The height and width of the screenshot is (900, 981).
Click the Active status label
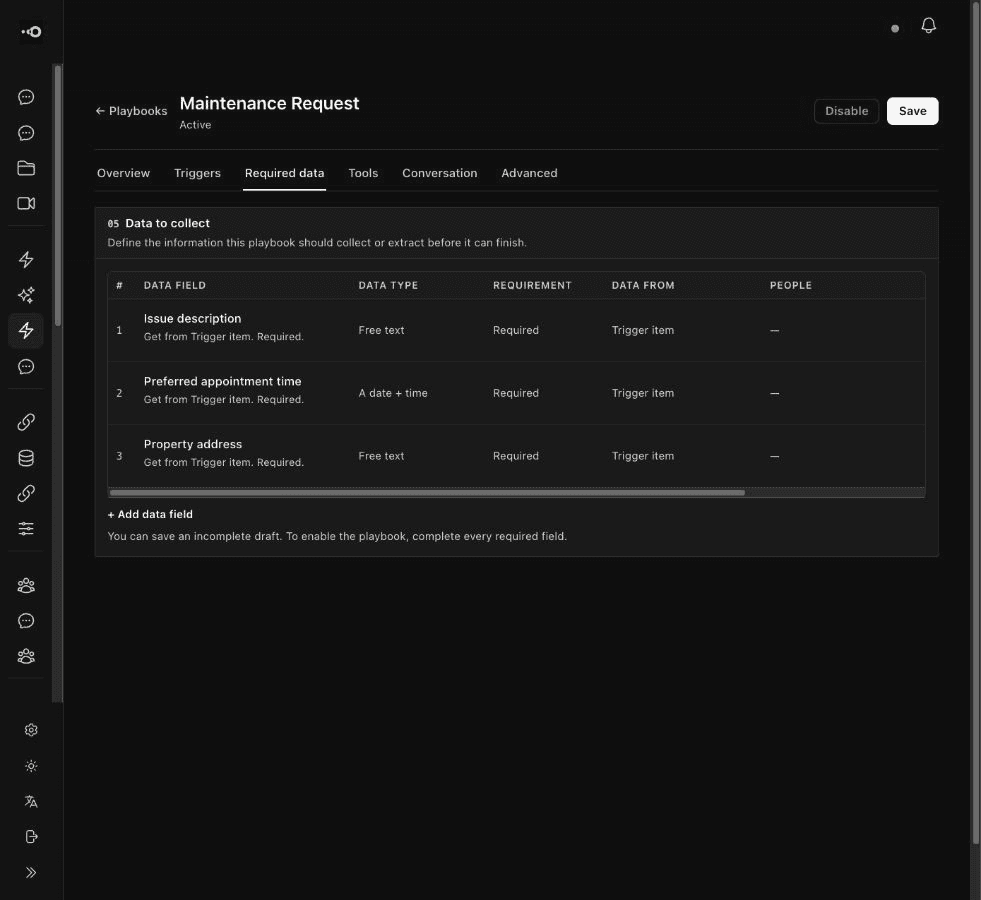[195, 124]
